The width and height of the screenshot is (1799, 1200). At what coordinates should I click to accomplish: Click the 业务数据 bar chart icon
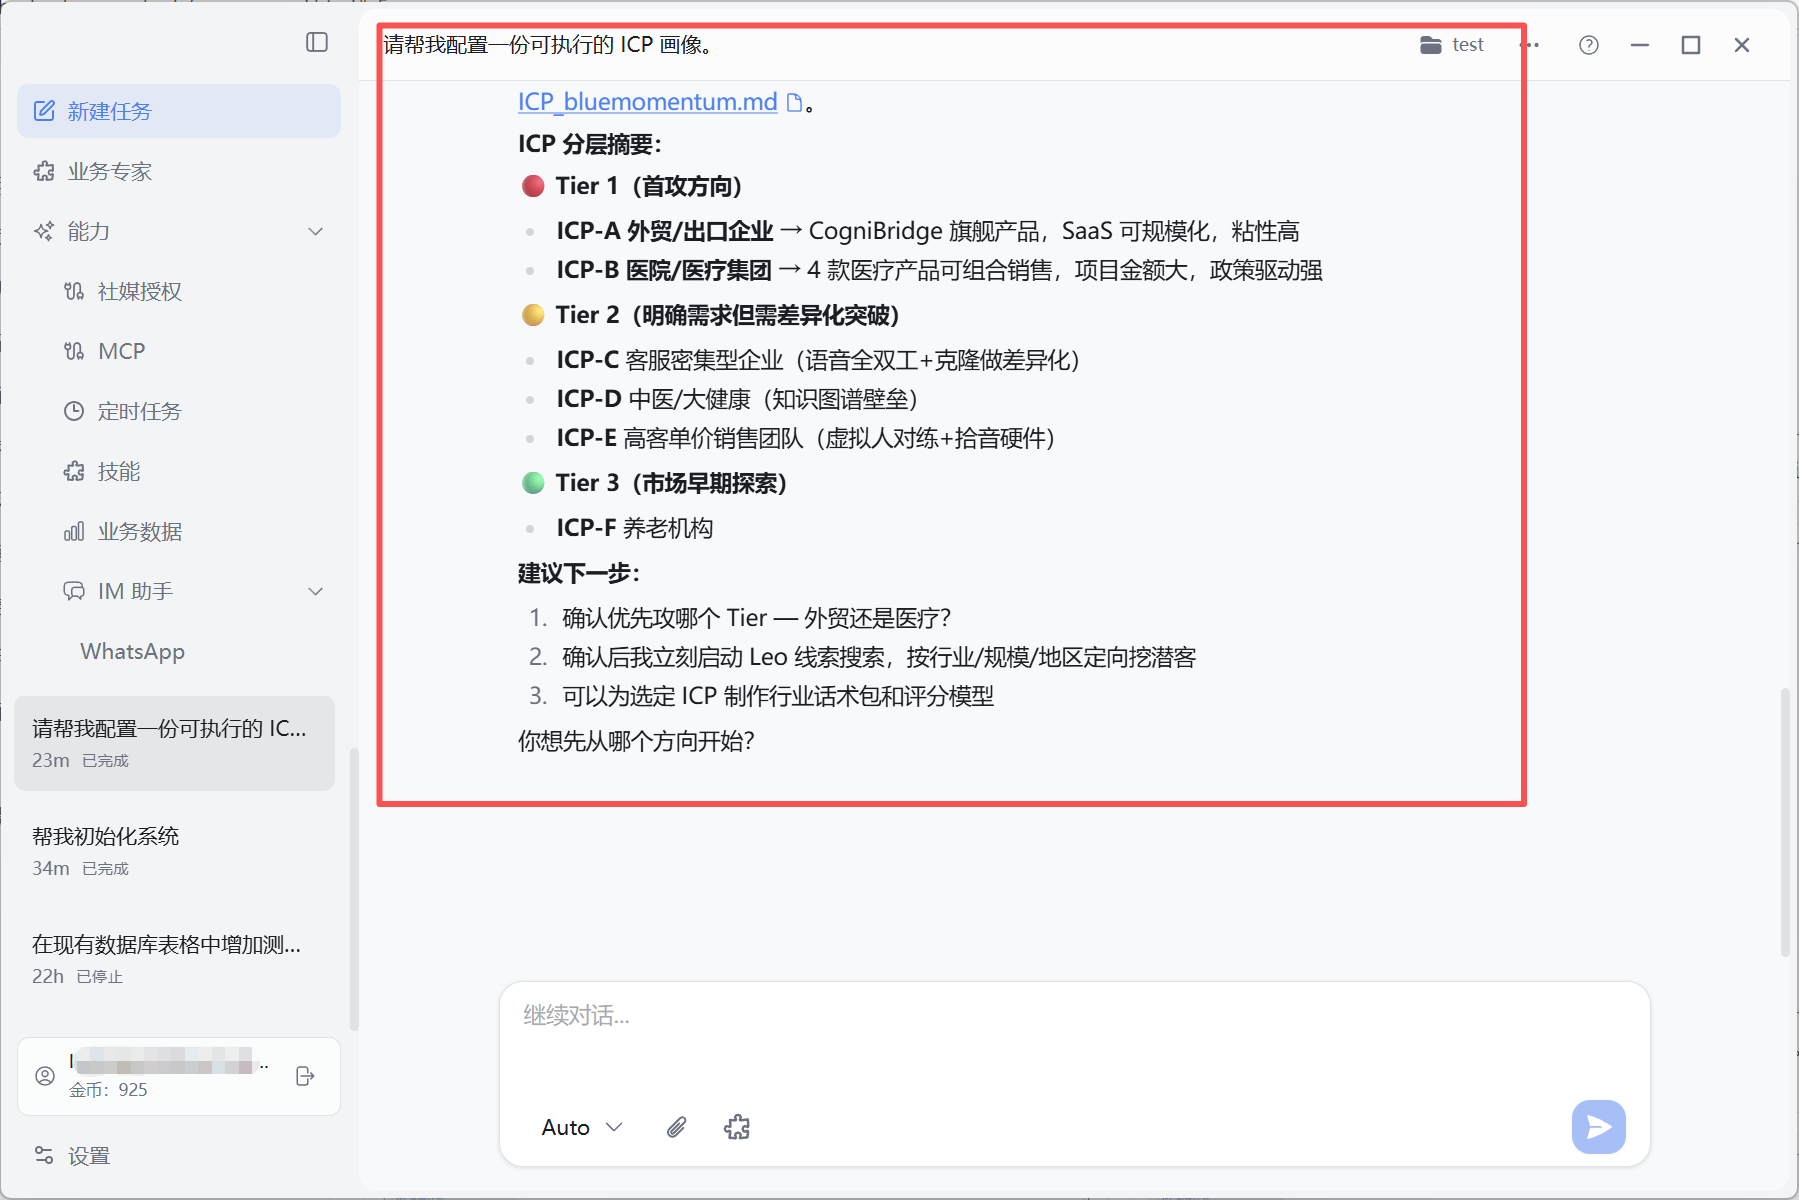74,531
